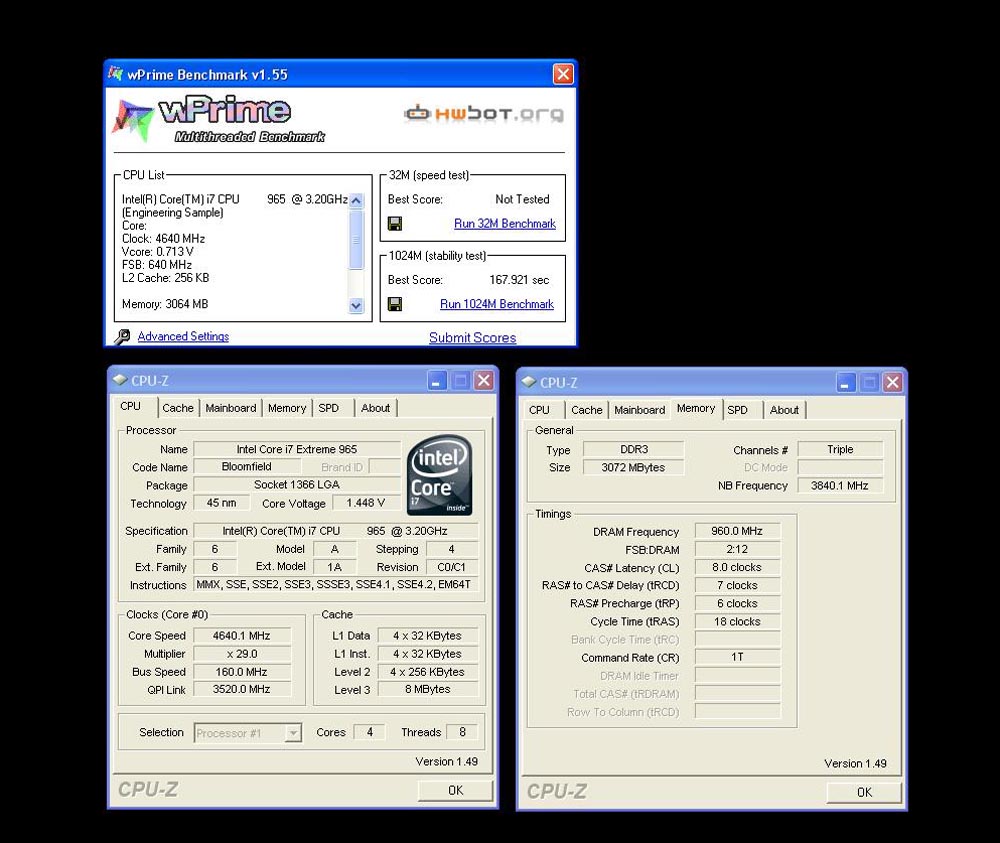1000x843 pixels.
Task: Click the Multiplier x 29.0 value
Action: pos(242,654)
